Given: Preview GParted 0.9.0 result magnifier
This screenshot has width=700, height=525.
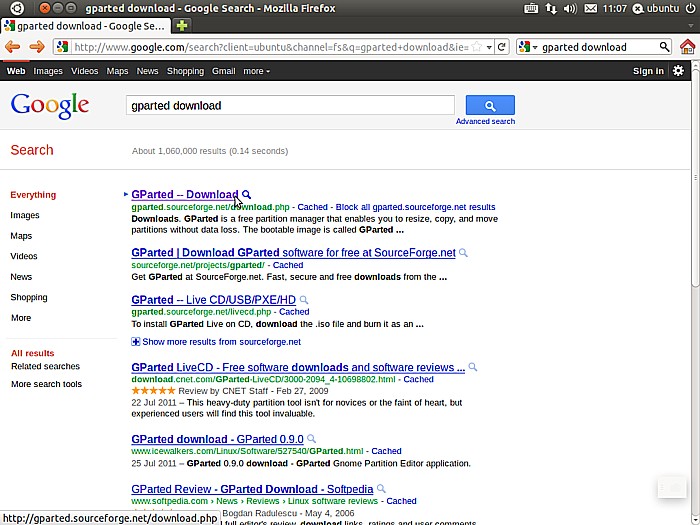Looking at the screenshot, I should (311, 439).
